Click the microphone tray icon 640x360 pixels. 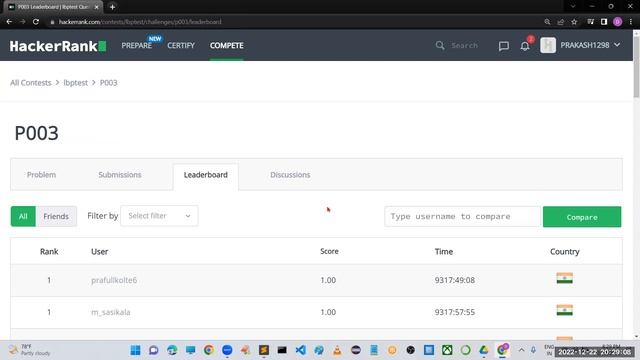pos(533,350)
